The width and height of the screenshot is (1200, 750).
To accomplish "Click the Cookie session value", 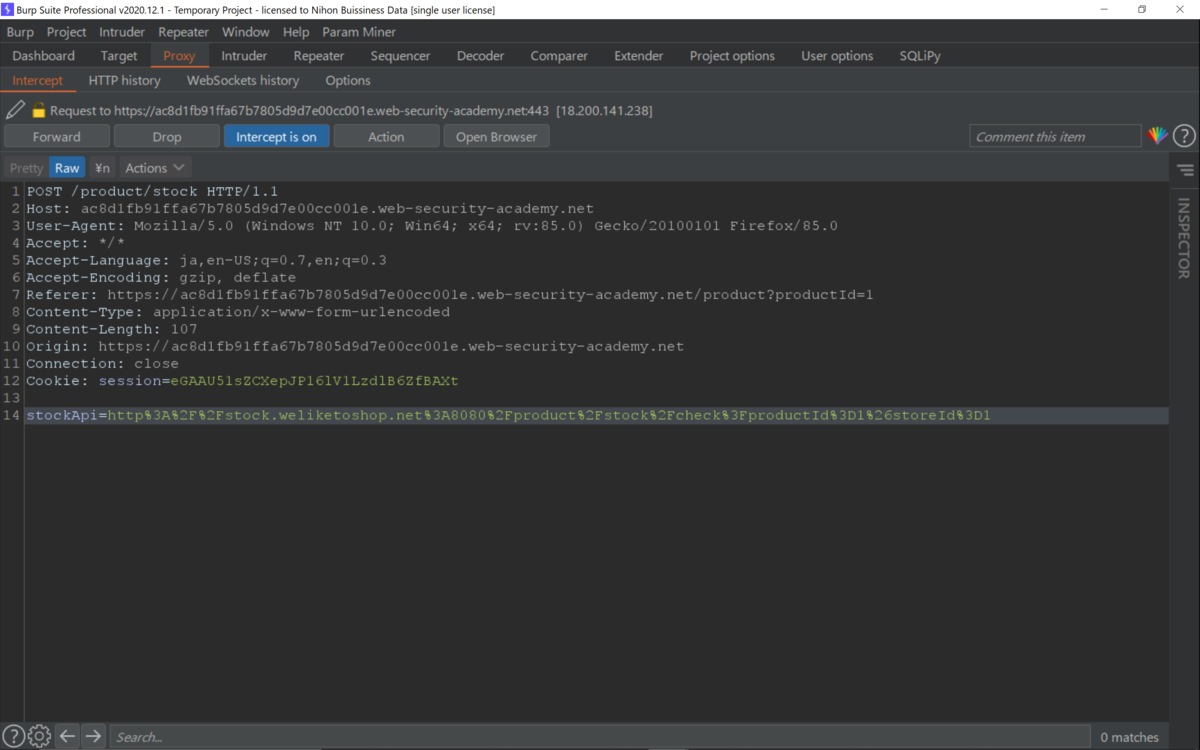I will 314,381.
